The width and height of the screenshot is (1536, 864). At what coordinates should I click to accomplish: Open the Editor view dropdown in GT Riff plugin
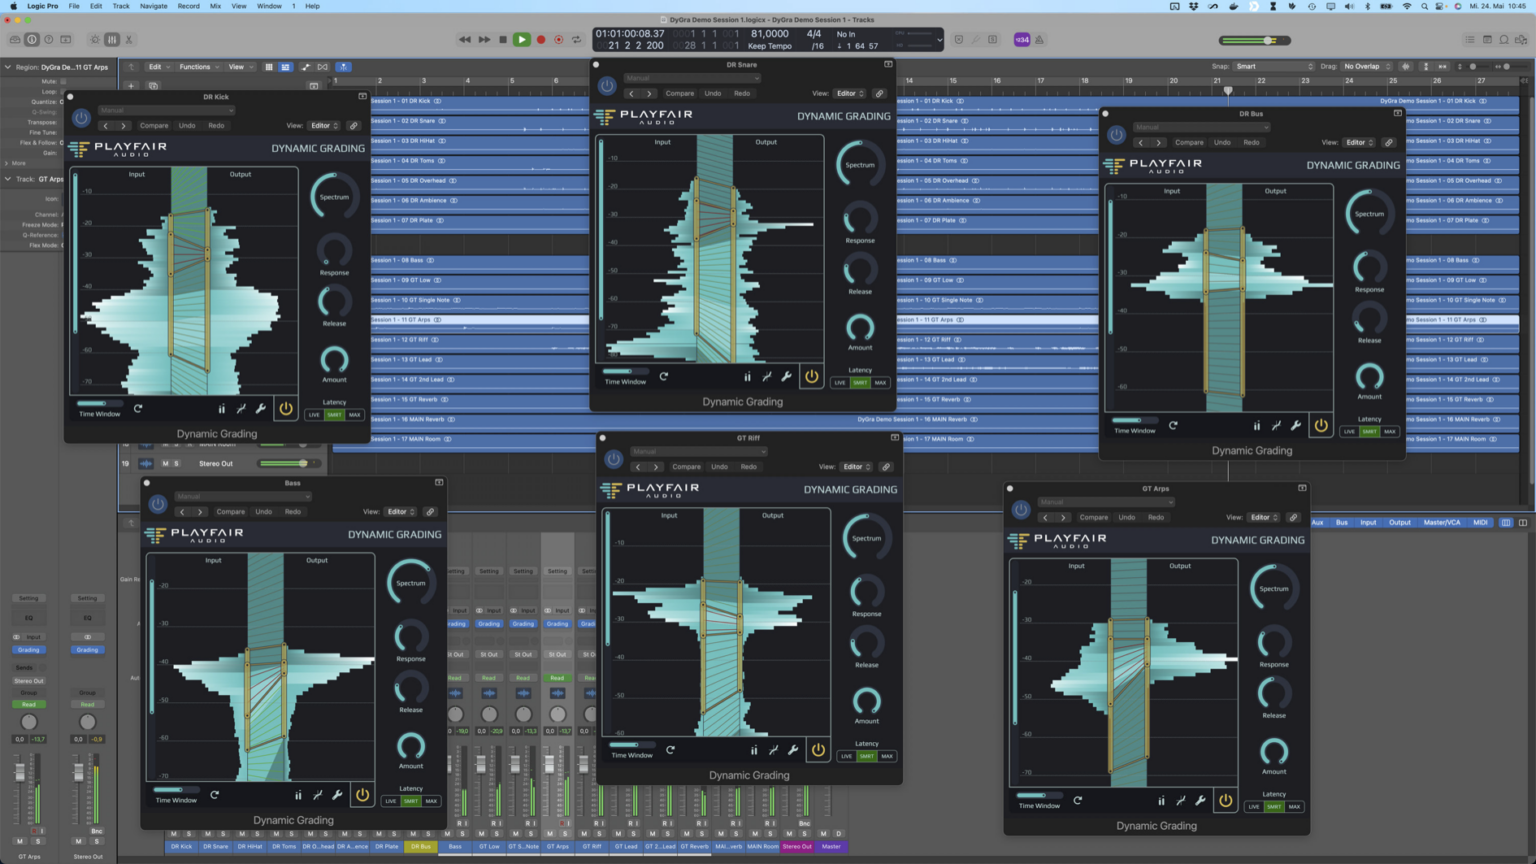[856, 467]
